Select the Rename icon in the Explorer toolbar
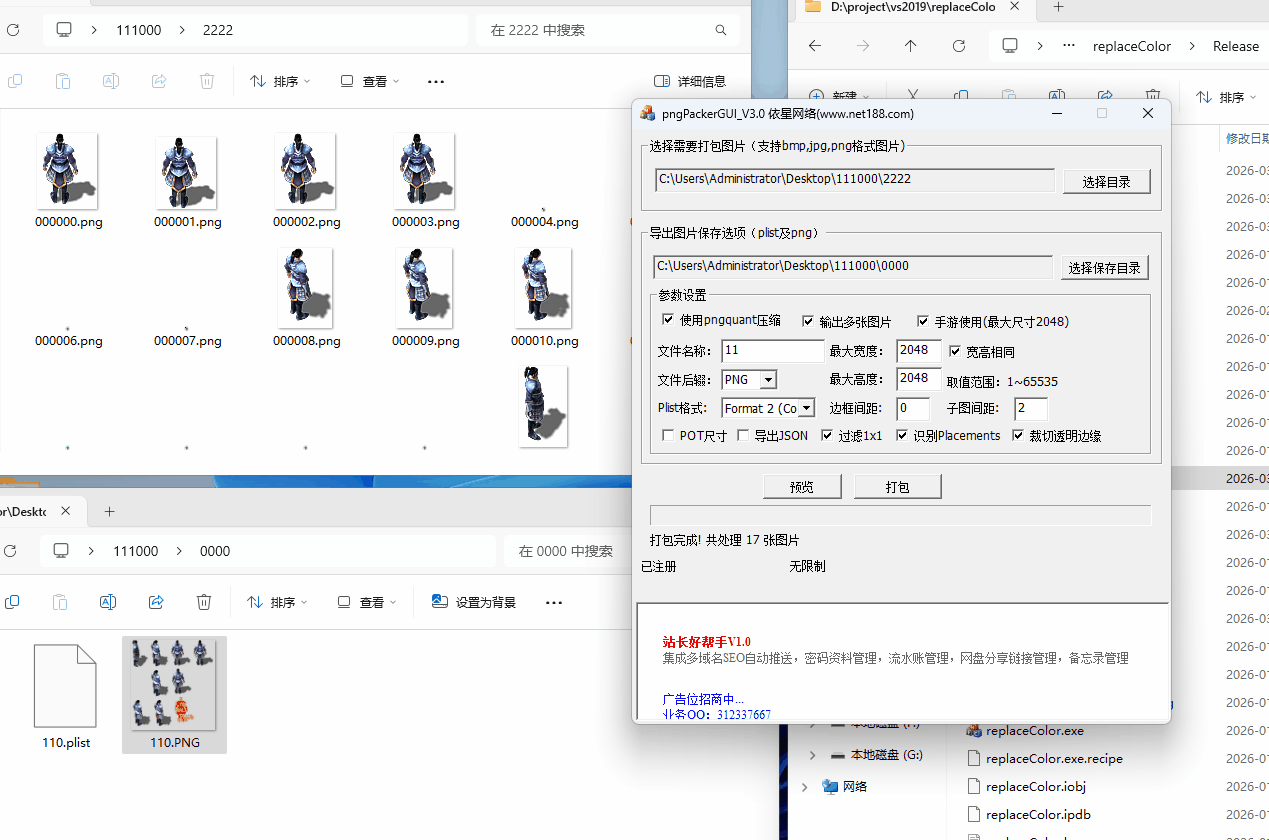 [x=110, y=81]
